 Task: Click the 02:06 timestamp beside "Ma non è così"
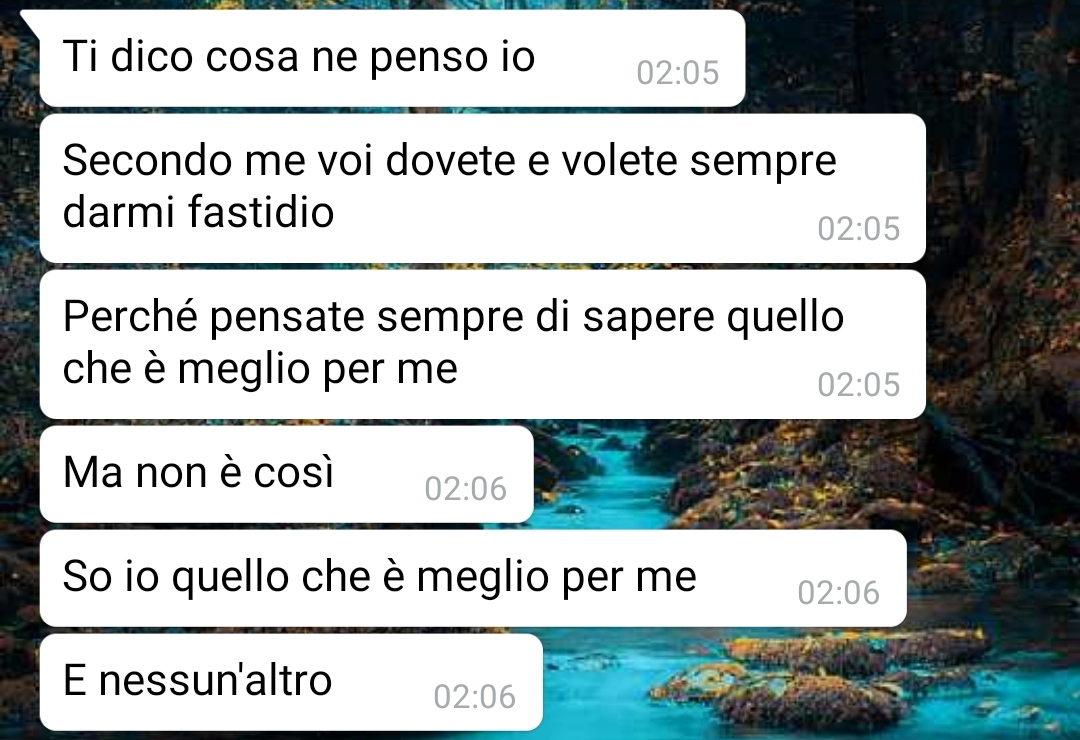[466, 489]
